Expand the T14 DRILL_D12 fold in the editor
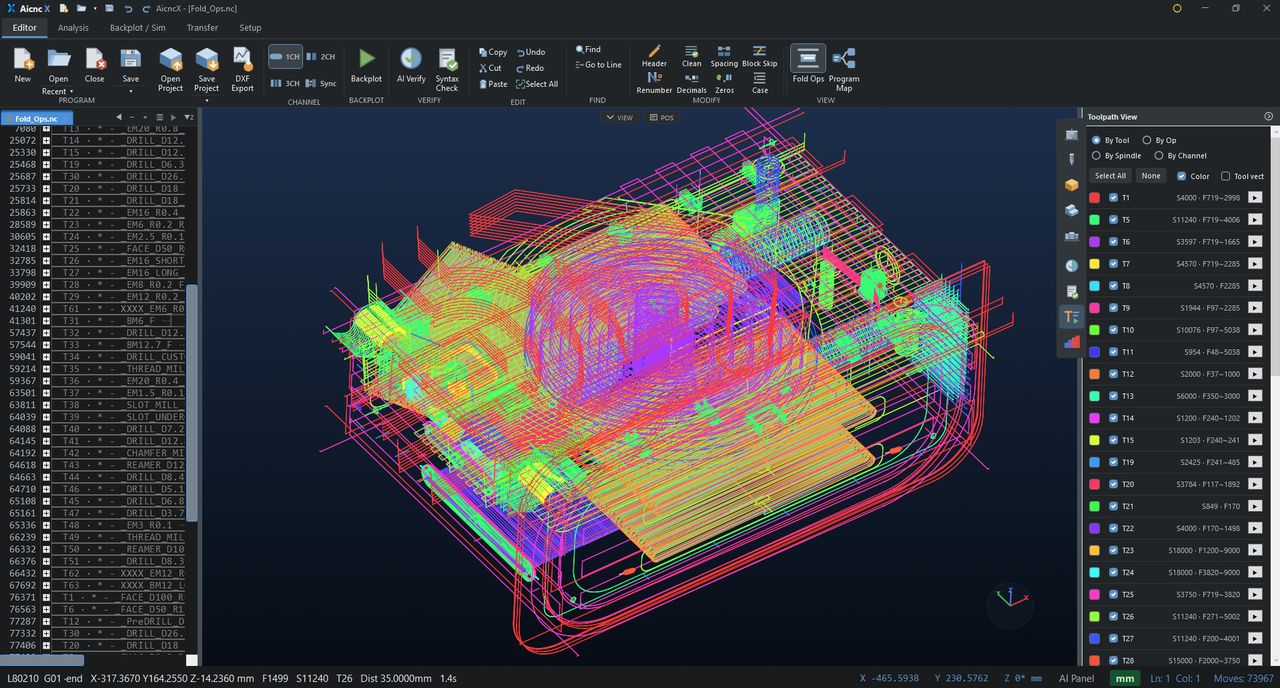The height and width of the screenshot is (688, 1280). 46,141
